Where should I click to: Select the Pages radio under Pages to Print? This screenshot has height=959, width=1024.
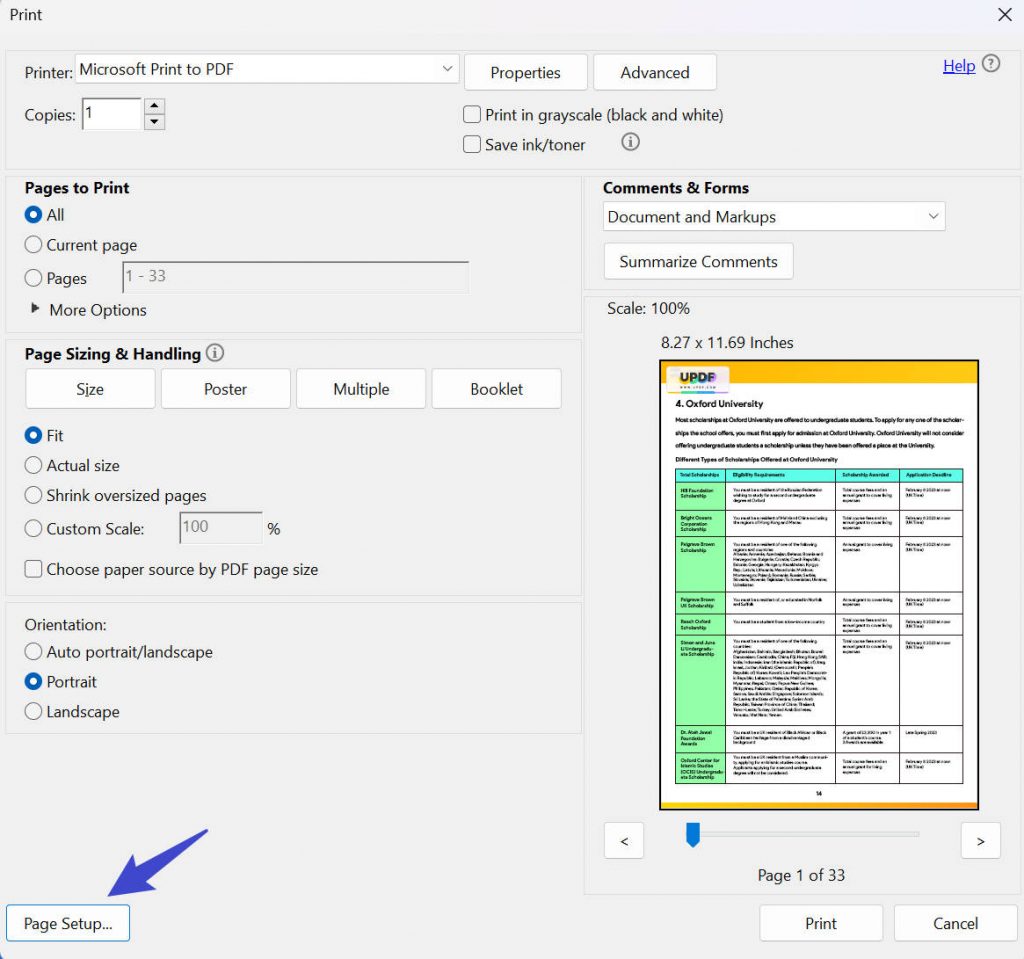[x=33, y=278]
